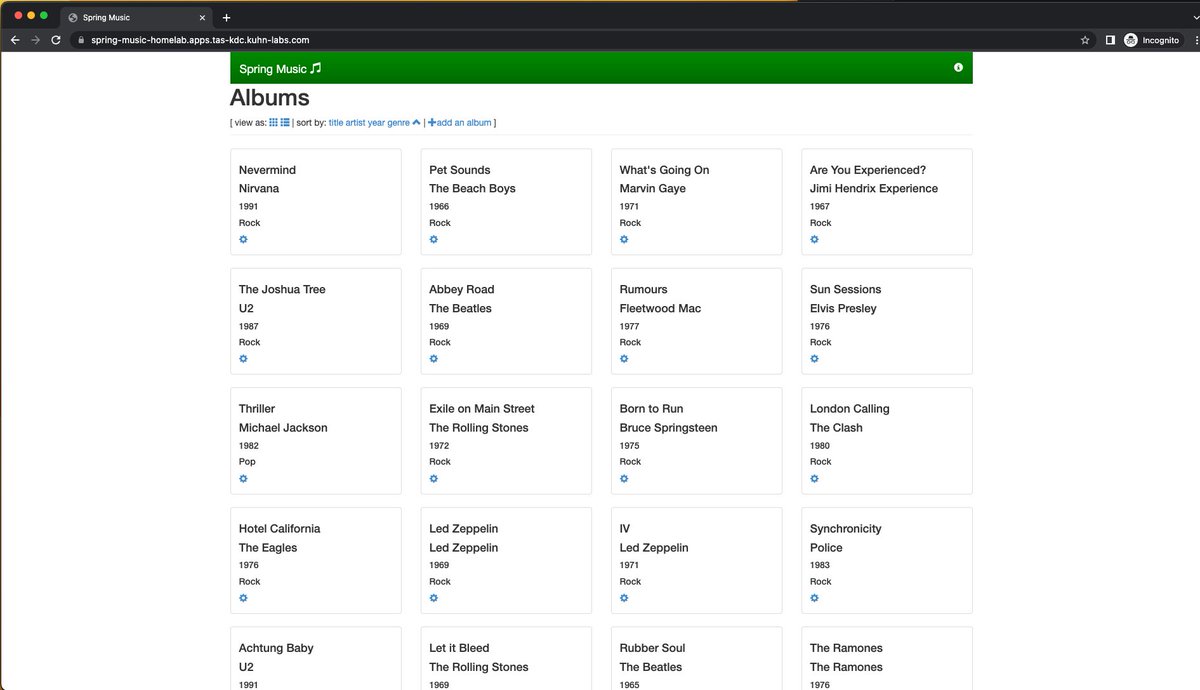Click add an album link
Screen dimensions: 1200x690
click(460, 123)
